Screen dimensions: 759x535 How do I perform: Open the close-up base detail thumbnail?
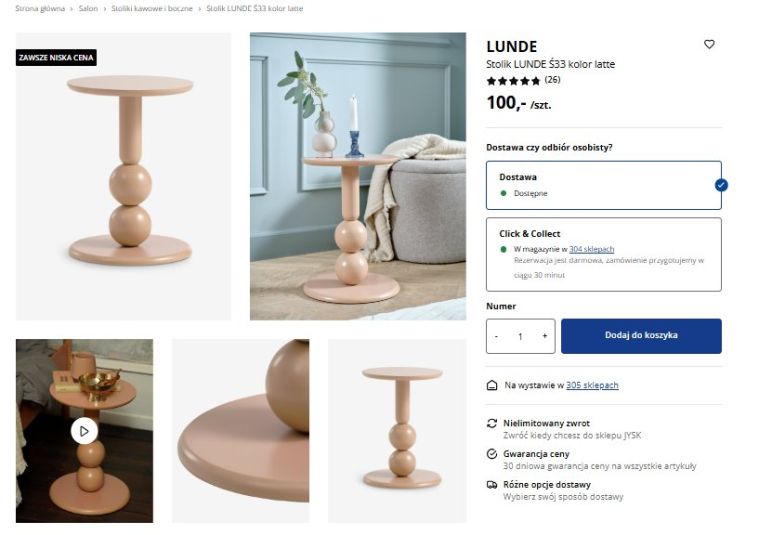pyautogui.click(x=241, y=430)
